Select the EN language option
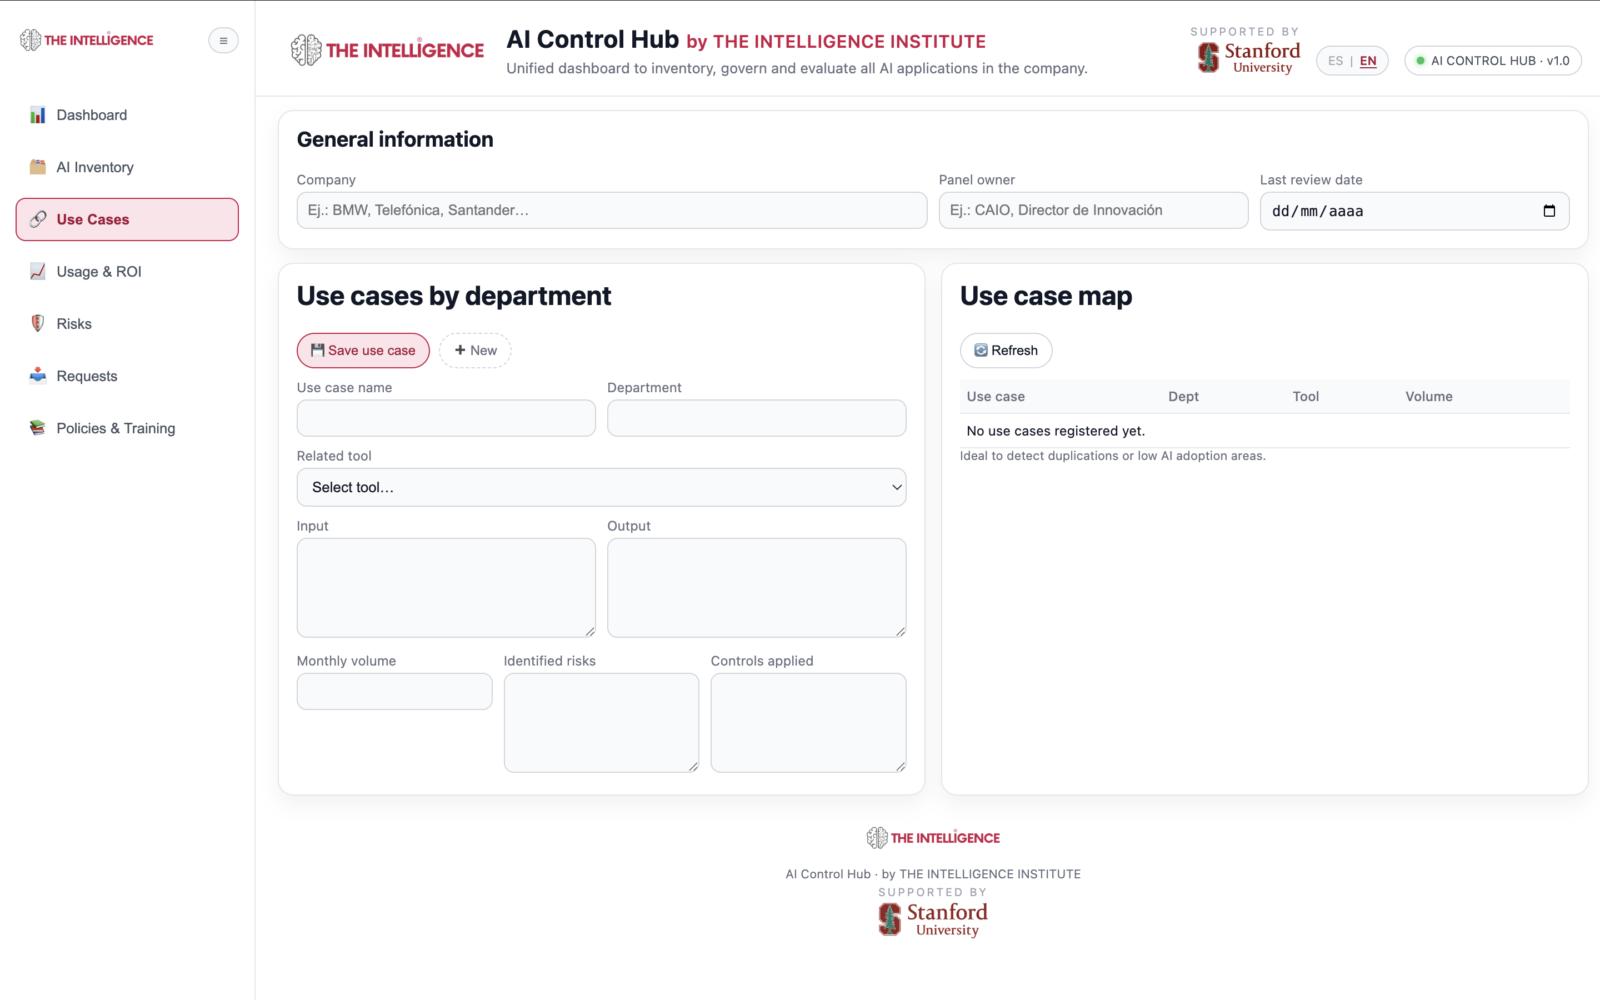The width and height of the screenshot is (1600, 1000). pyautogui.click(x=1368, y=61)
